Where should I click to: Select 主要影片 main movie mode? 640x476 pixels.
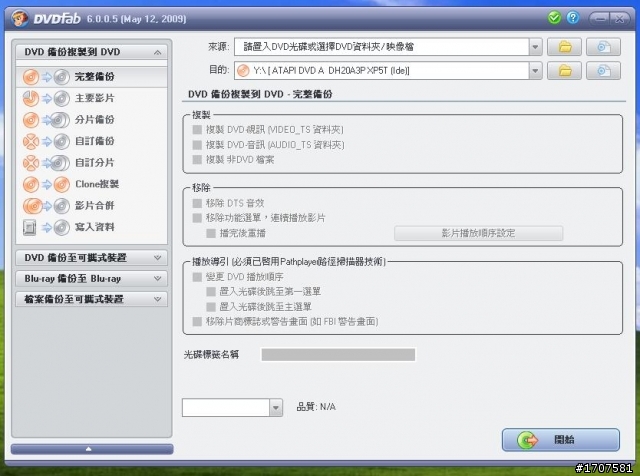pyautogui.click(x=92, y=98)
